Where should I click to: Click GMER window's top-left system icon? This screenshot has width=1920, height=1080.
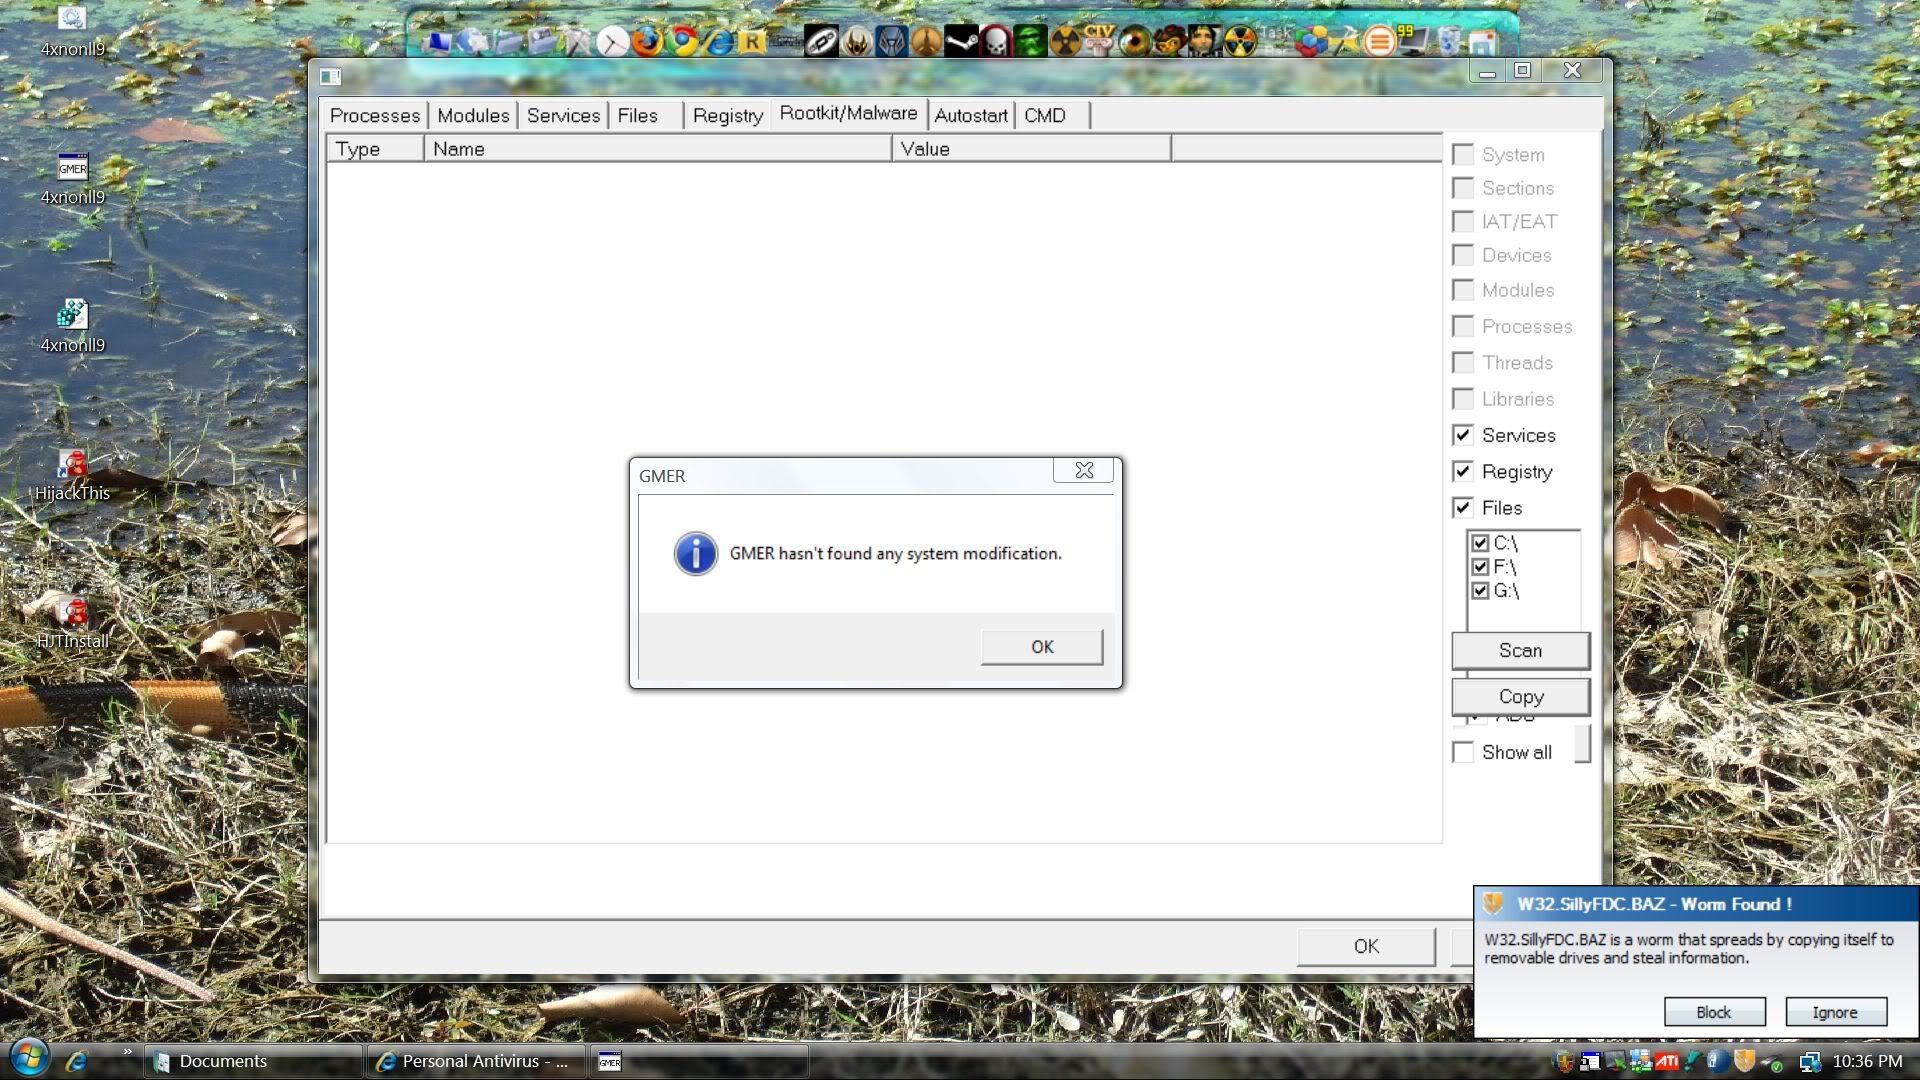pos(331,76)
